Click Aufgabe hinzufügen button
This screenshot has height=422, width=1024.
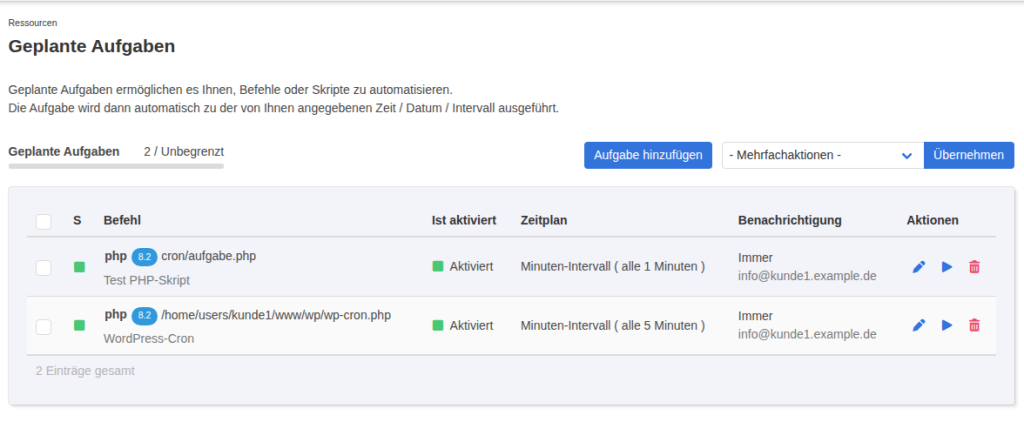click(648, 155)
